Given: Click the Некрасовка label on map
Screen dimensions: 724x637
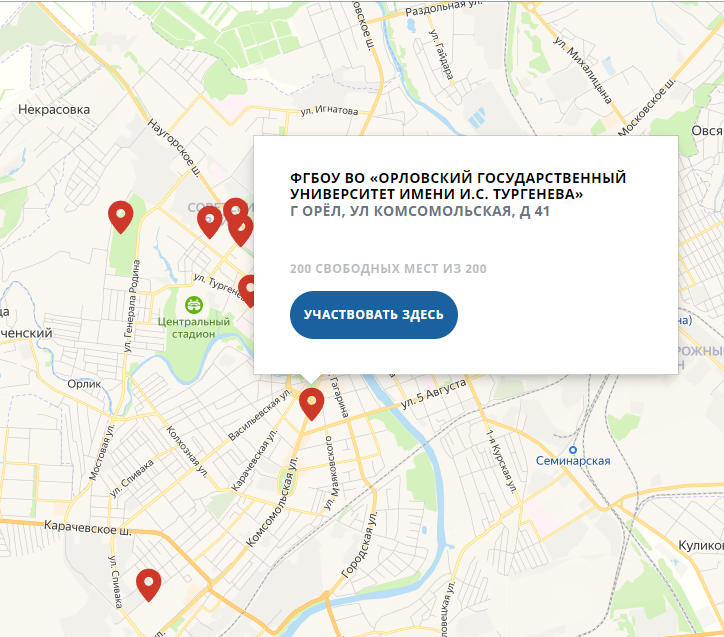Looking at the screenshot, I should [54, 110].
